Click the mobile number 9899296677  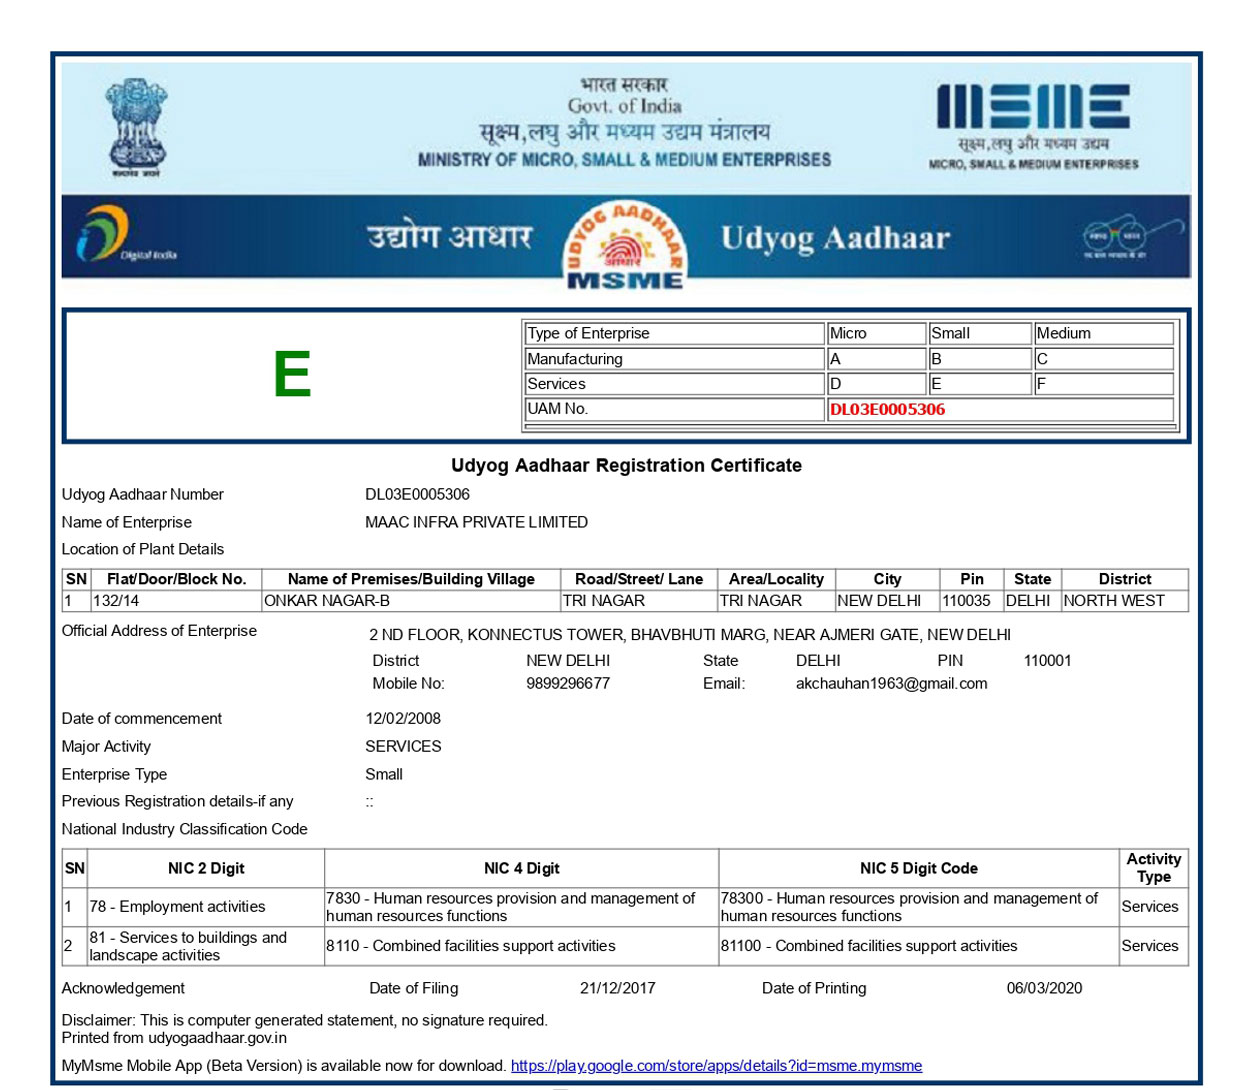567,684
